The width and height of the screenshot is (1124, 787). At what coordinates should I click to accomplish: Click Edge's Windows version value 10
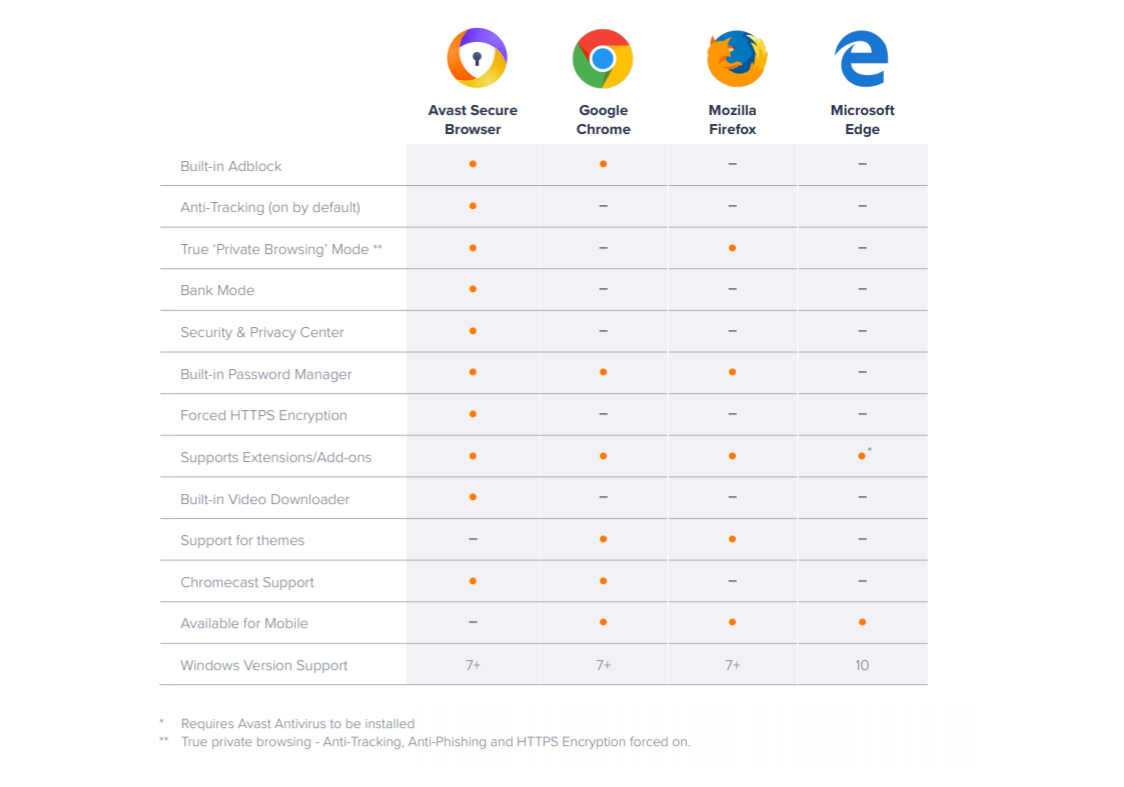(862, 665)
